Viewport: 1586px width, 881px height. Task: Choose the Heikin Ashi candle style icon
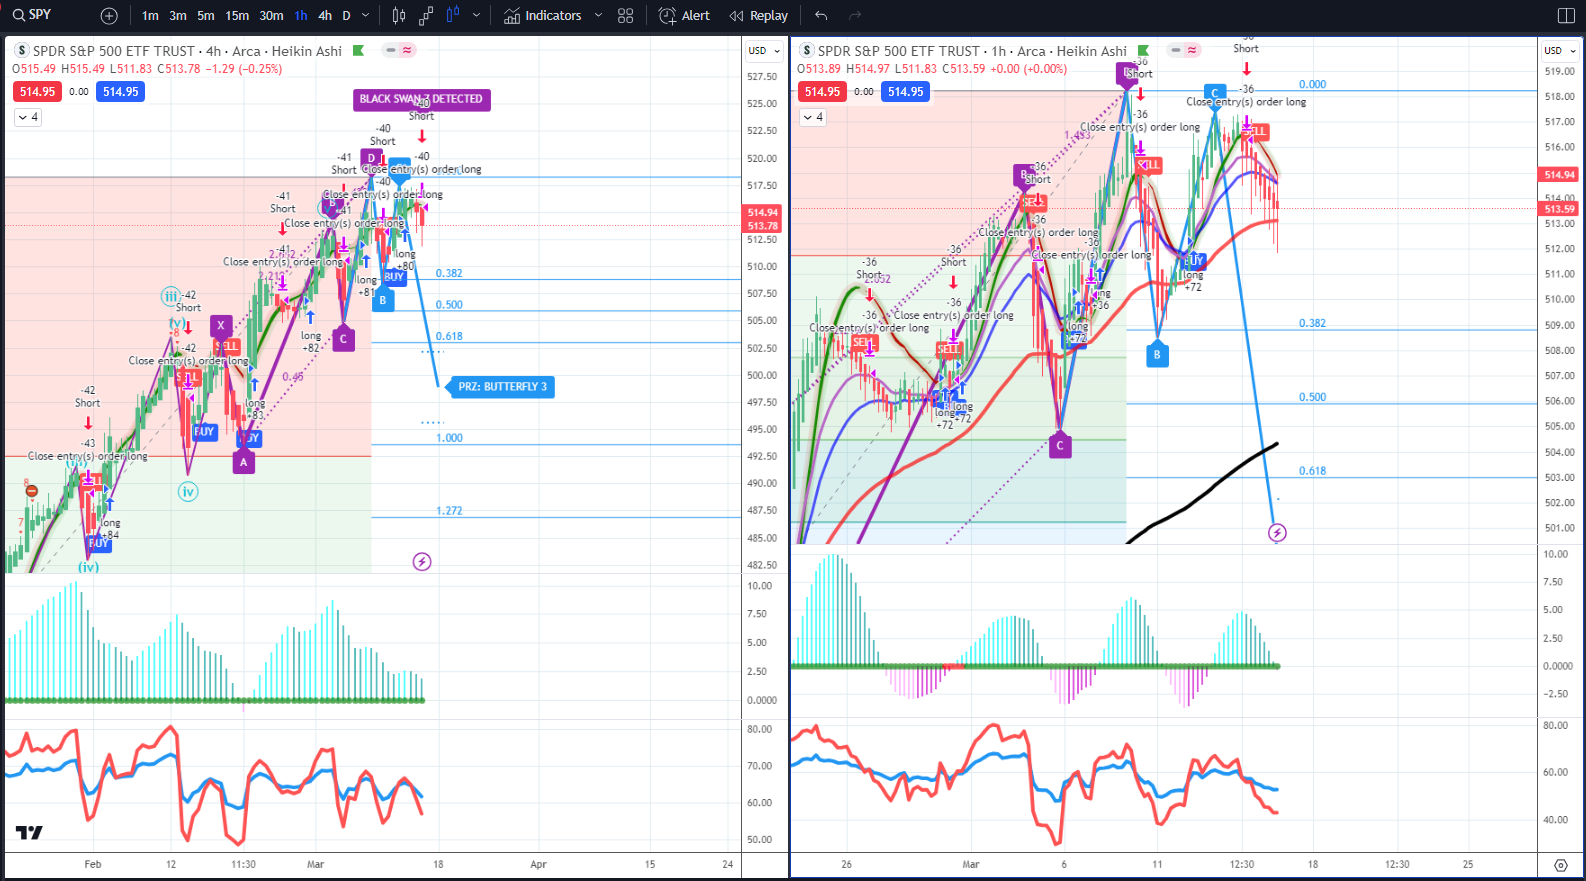pyautogui.click(x=453, y=16)
